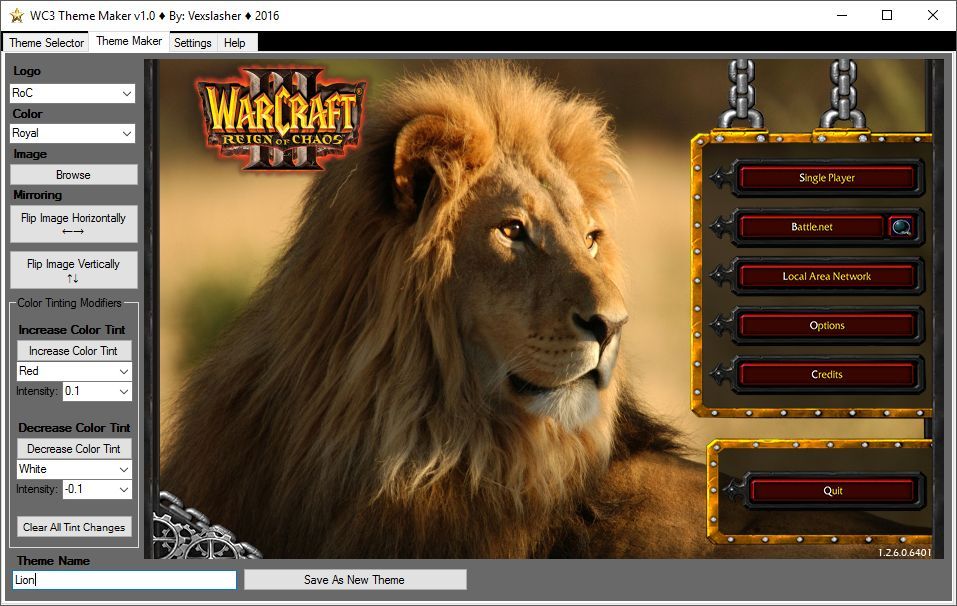957x606 pixels.
Task: Flip Image Vertically
Action: (x=73, y=270)
